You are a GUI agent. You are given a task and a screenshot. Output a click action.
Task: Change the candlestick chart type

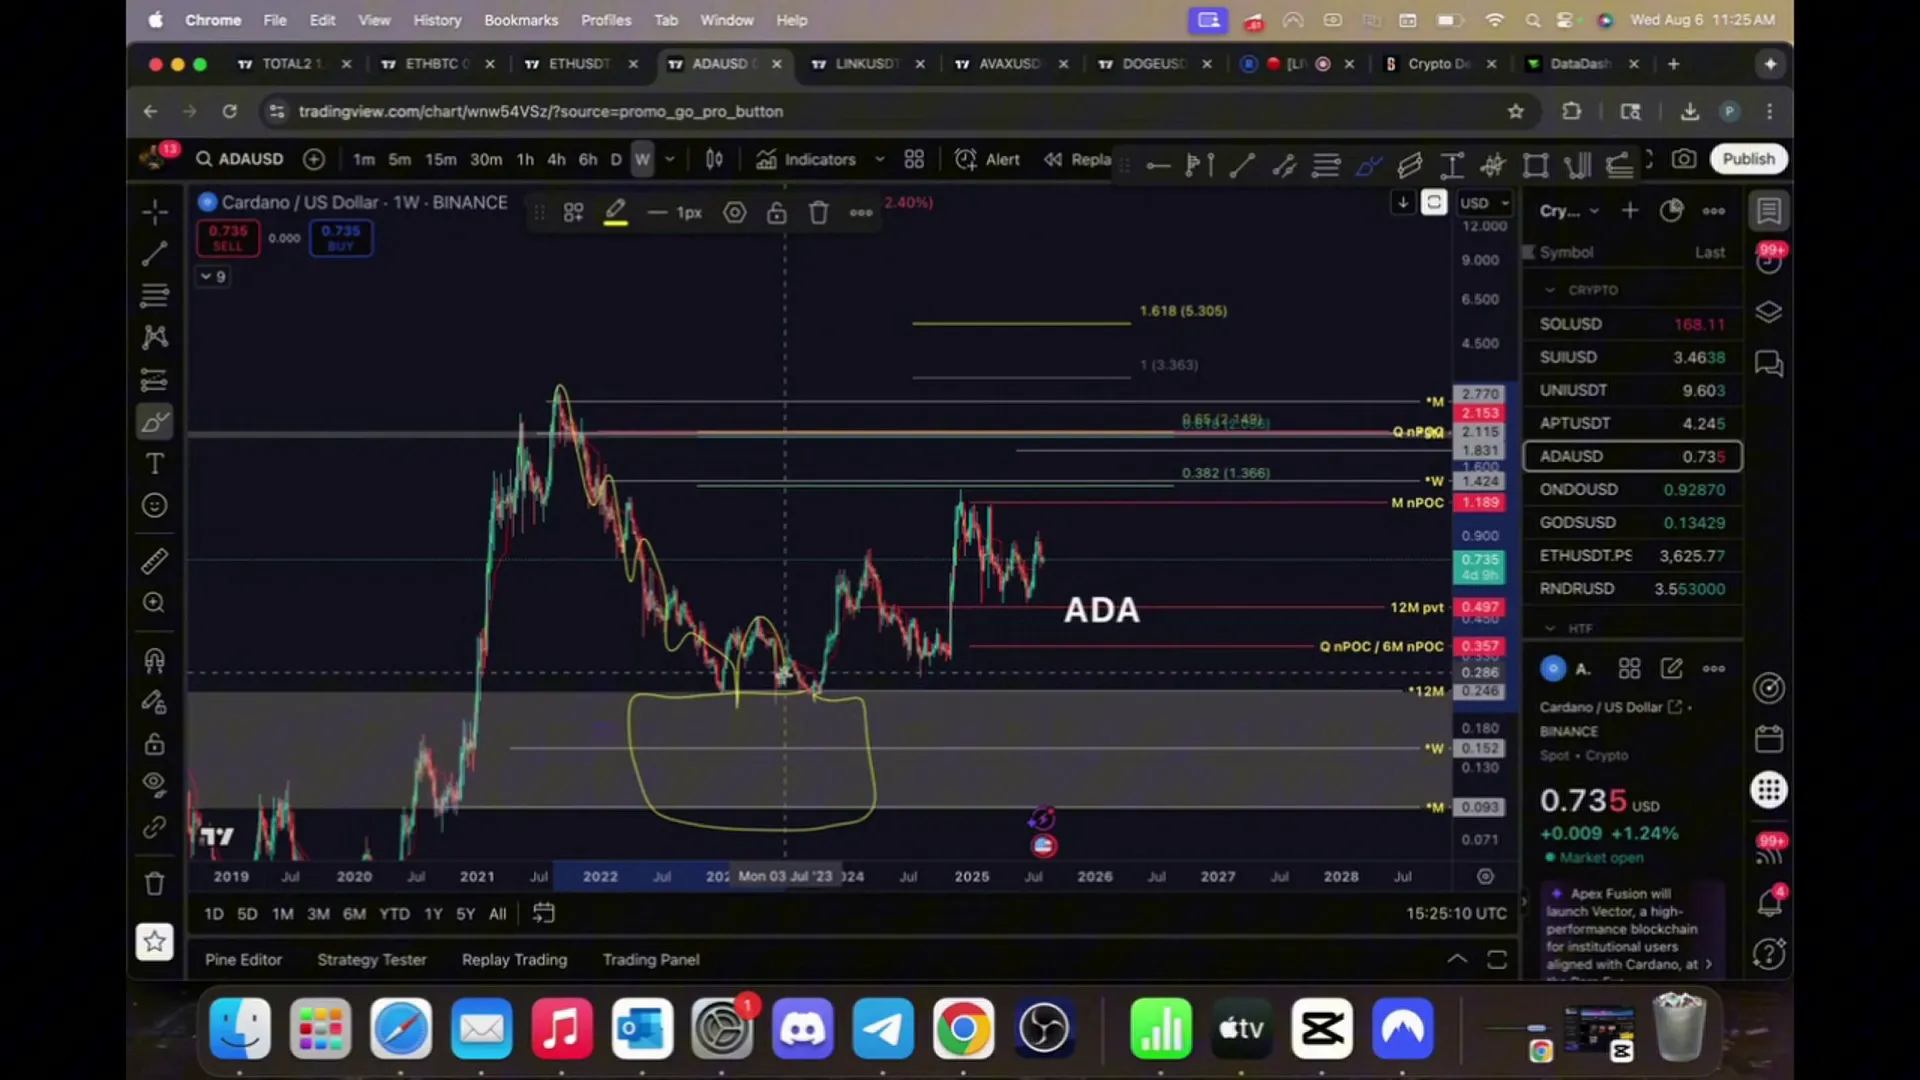(714, 159)
